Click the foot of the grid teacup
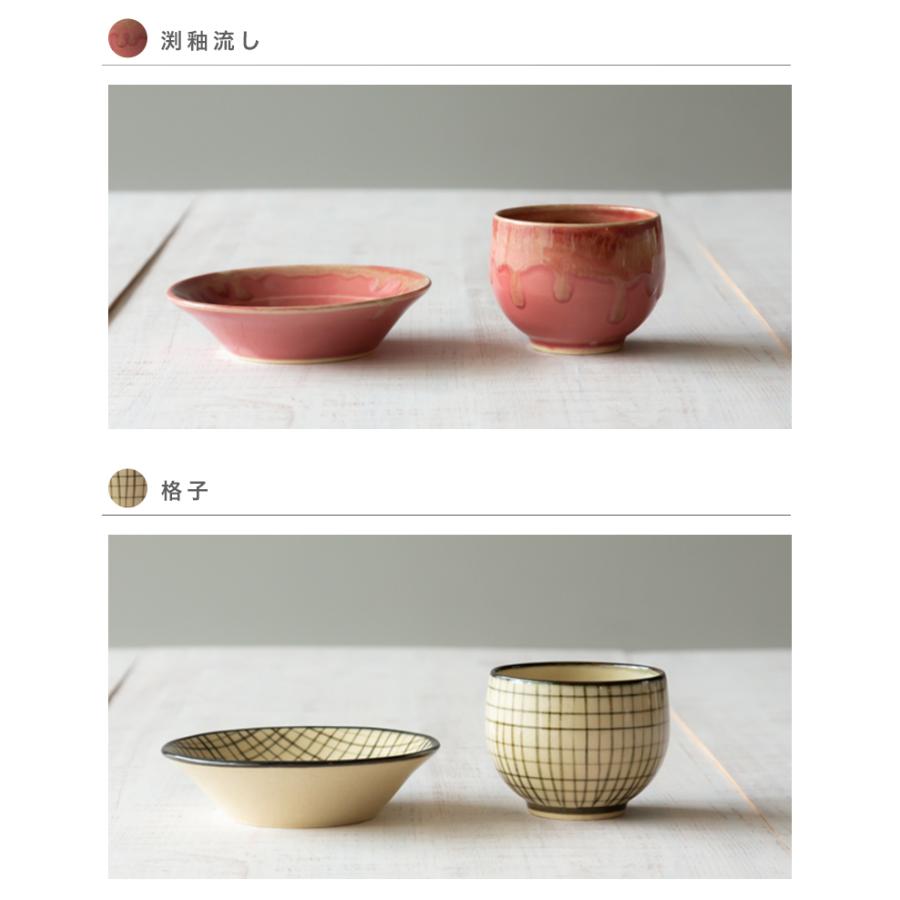The width and height of the screenshot is (900, 900). pos(576,812)
